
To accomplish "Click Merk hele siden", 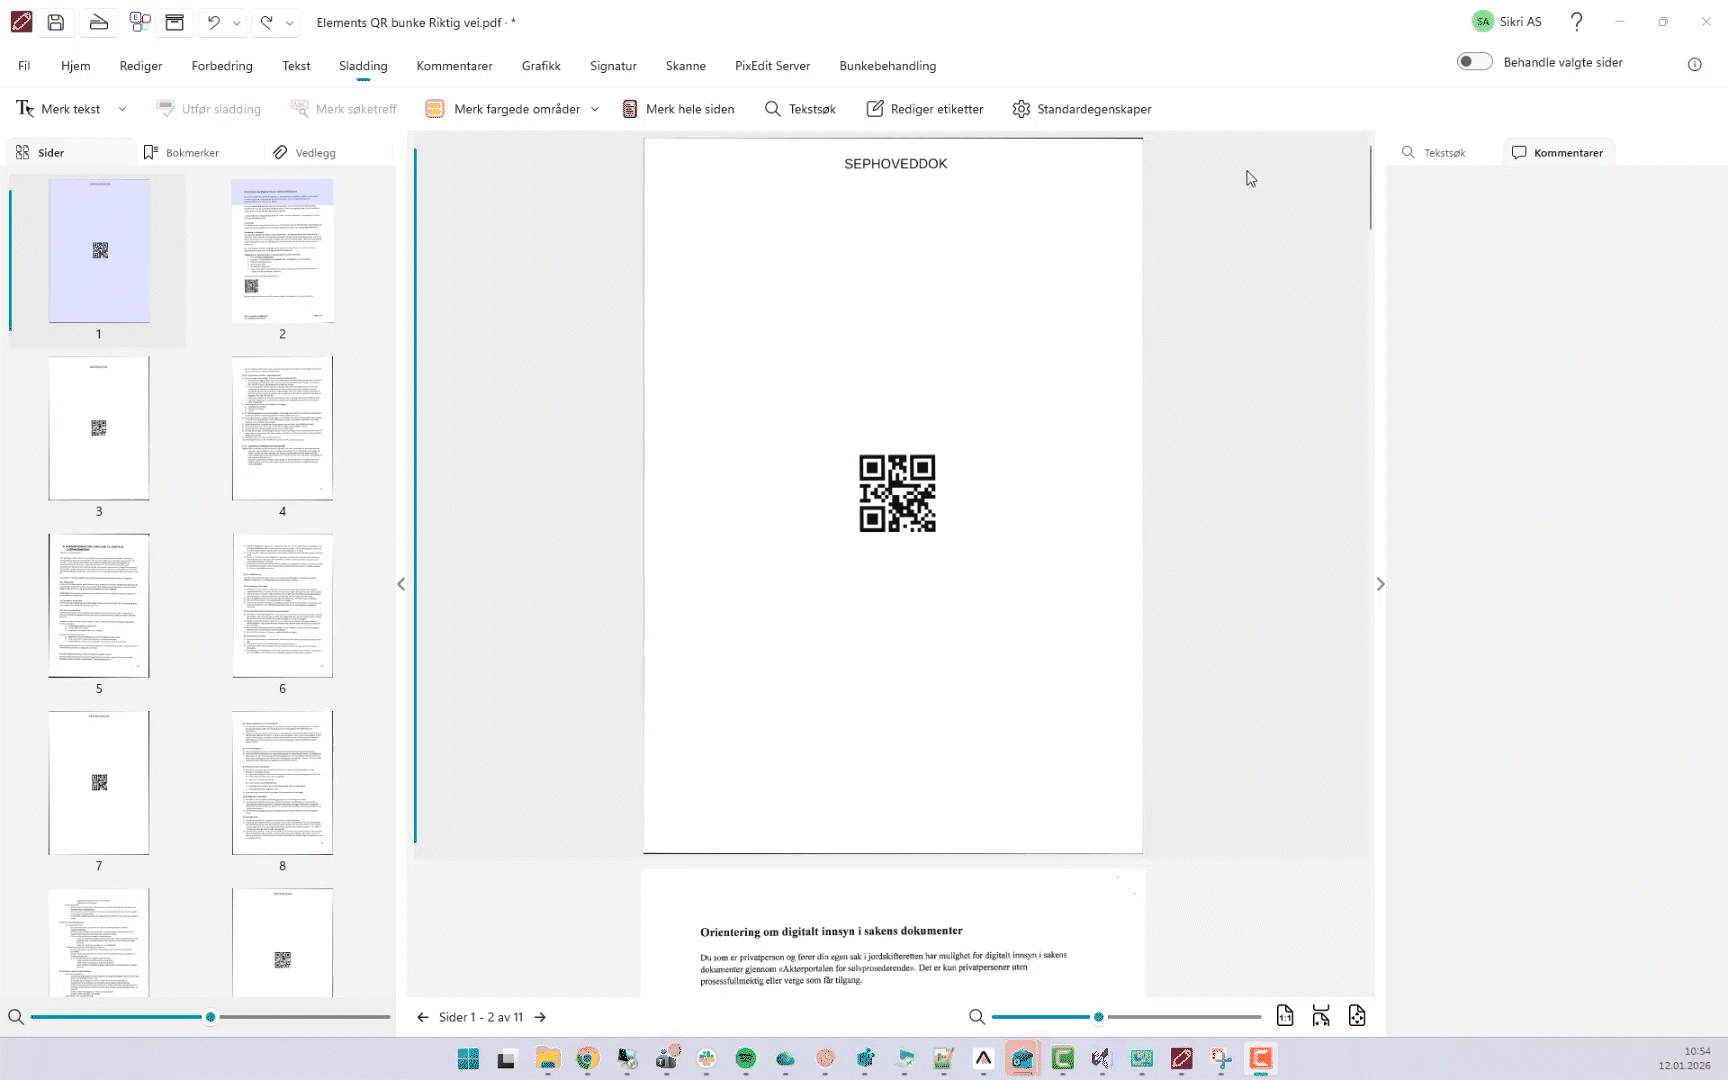I will tap(679, 109).
